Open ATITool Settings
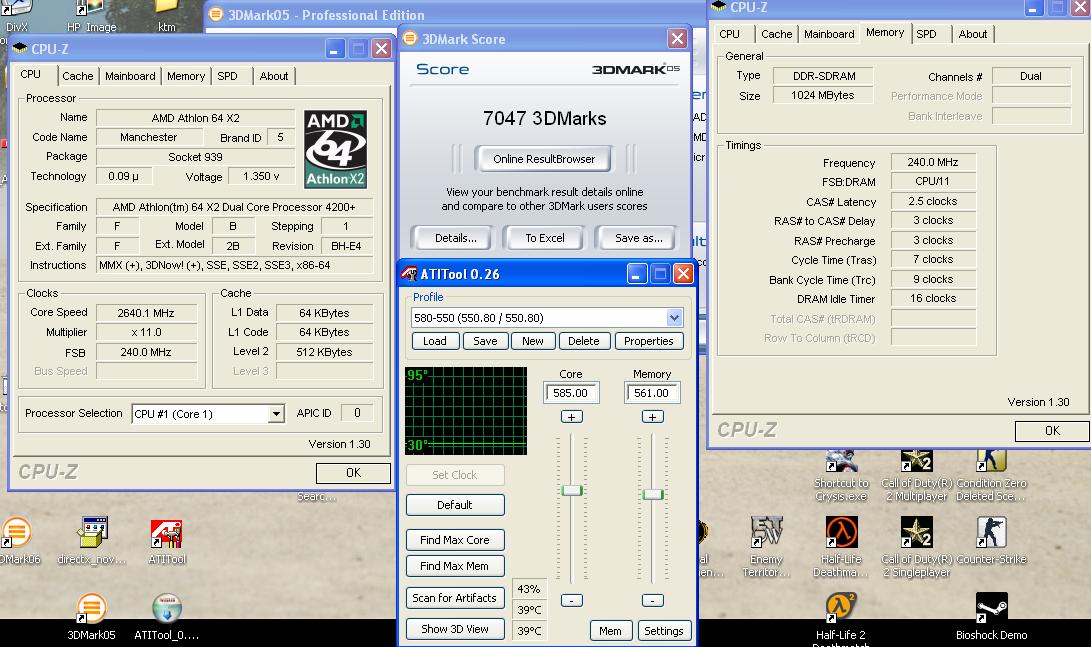 pos(664,631)
